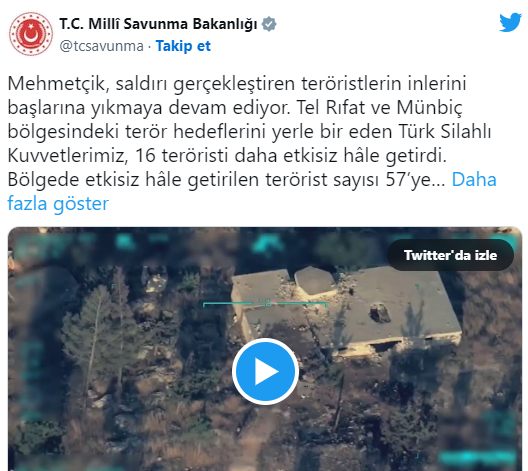Click the cyan HUD overlay at the video's lower corner
The height and width of the screenshot is (471, 528).
click(x=478, y=456)
